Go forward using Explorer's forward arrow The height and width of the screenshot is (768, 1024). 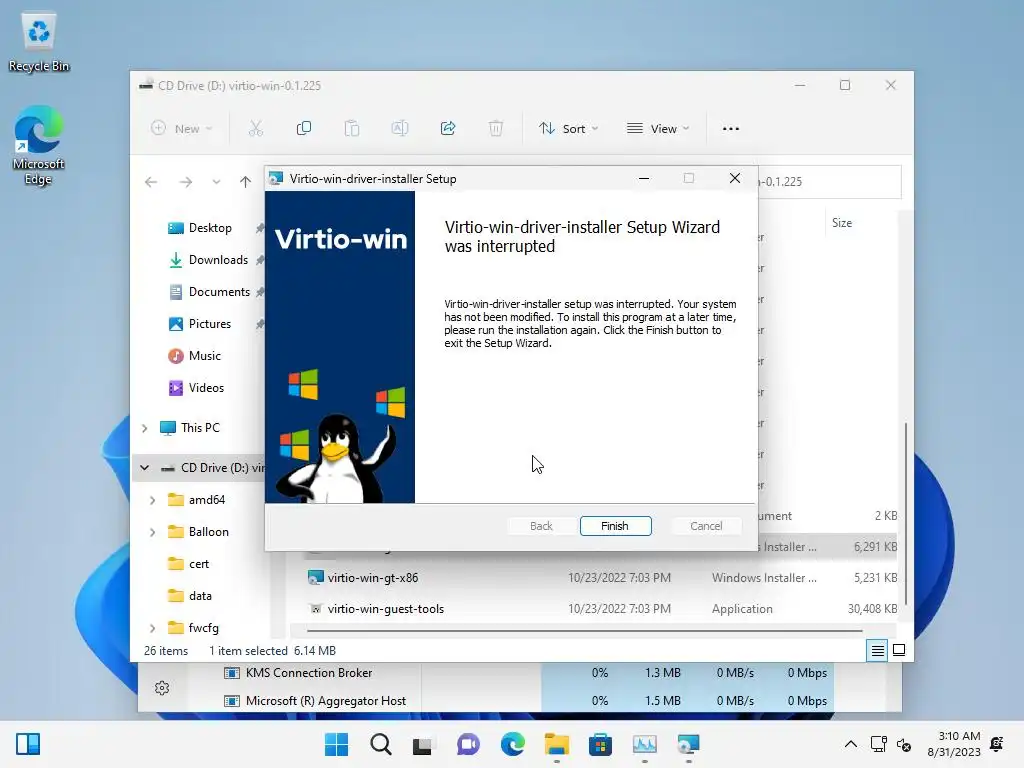(x=185, y=182)
